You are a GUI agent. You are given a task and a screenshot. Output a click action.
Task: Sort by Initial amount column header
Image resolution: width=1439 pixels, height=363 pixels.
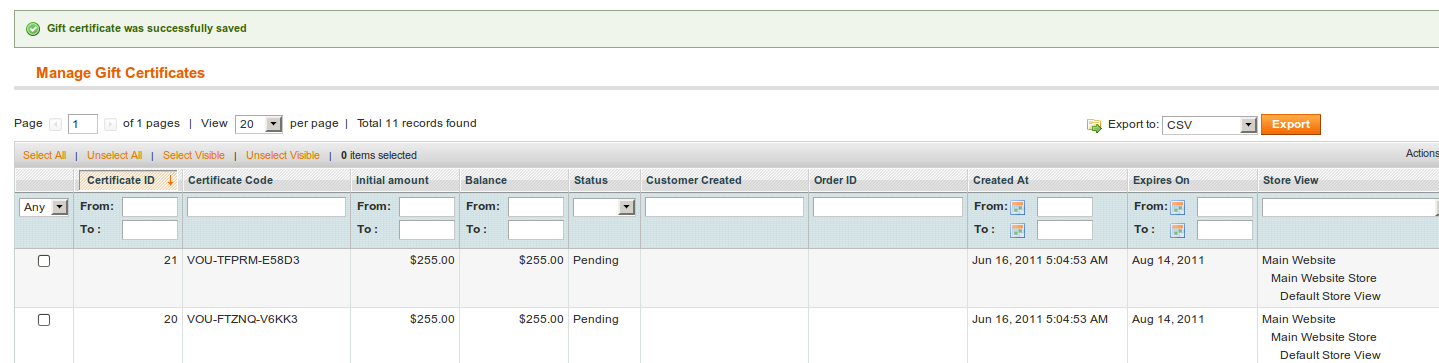392,181
